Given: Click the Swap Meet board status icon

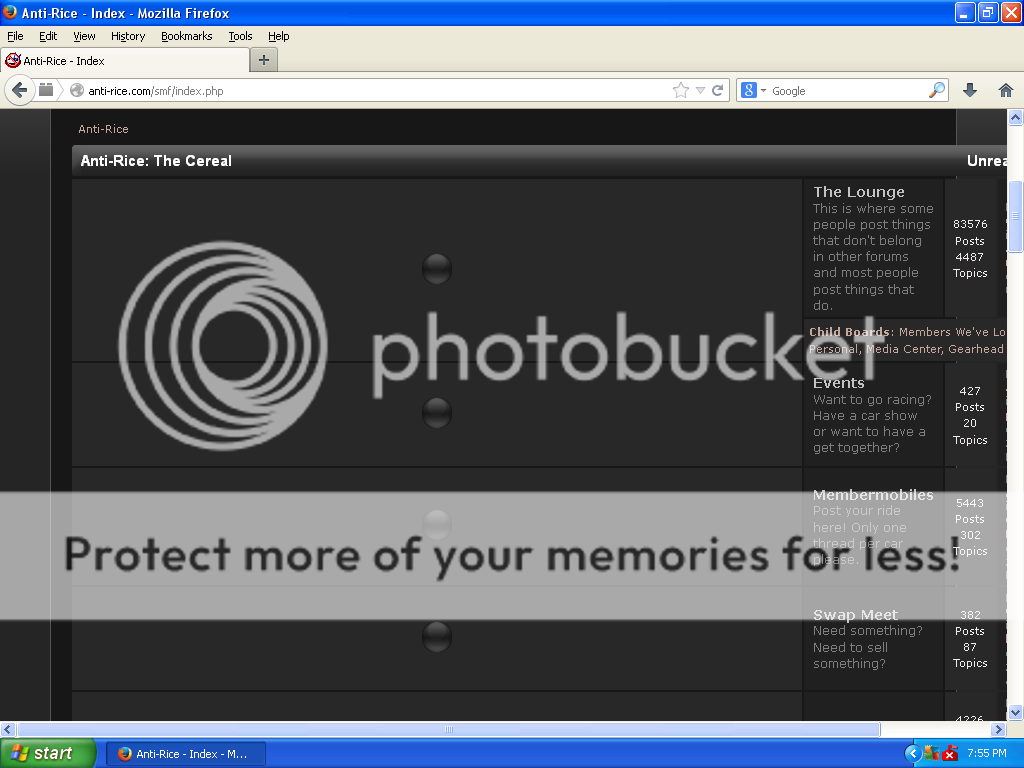Looking at the screenshot, I should [x=437, y=637].
